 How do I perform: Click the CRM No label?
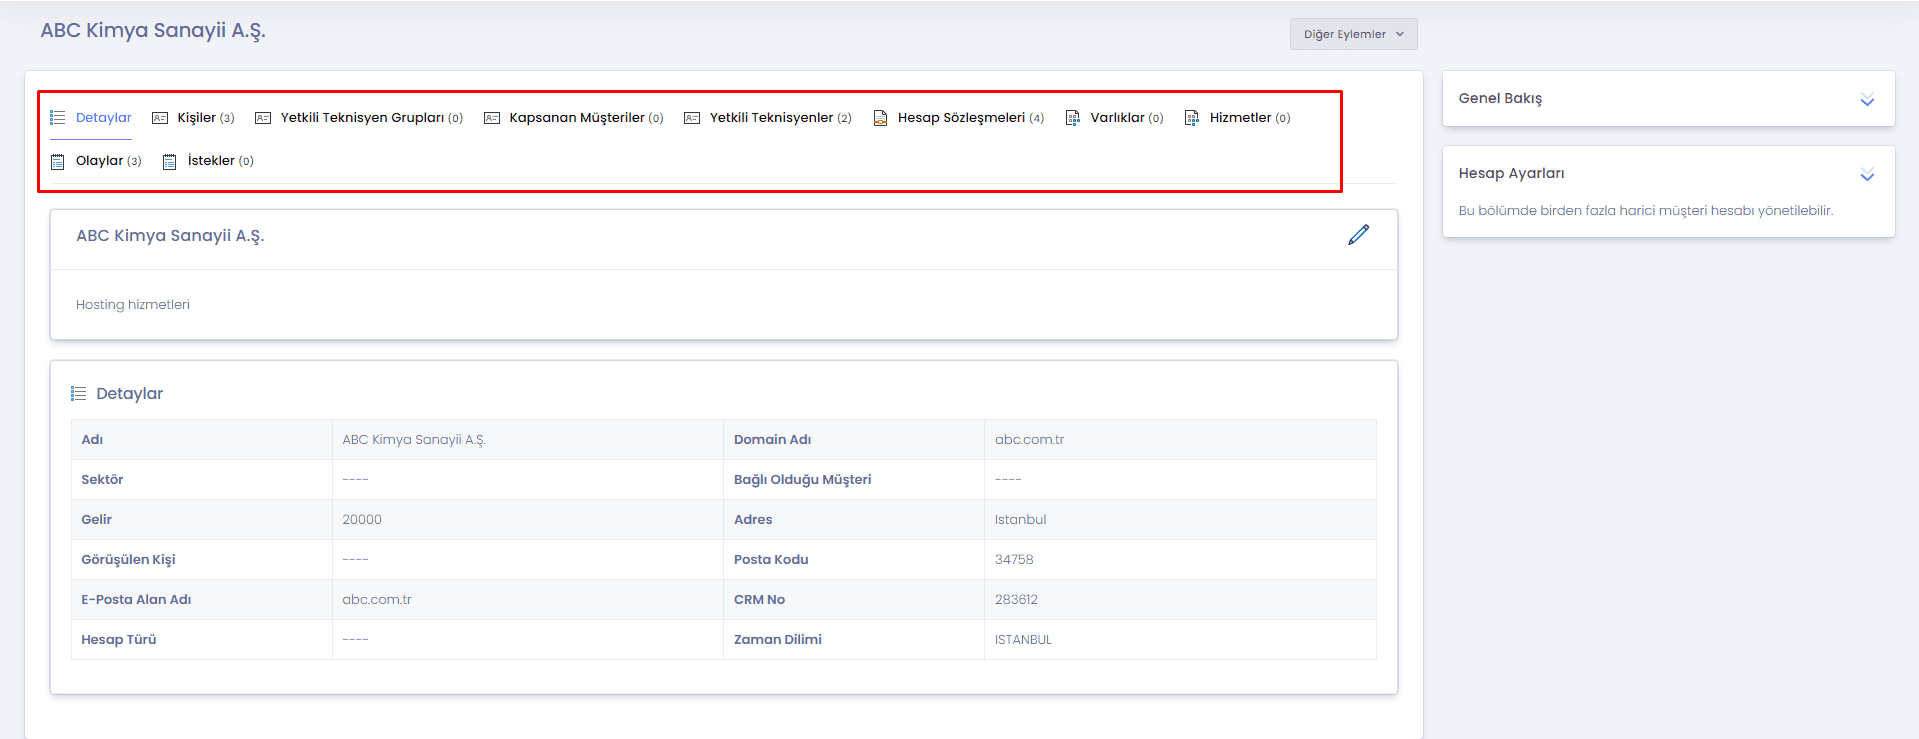(x=759, y=600)
